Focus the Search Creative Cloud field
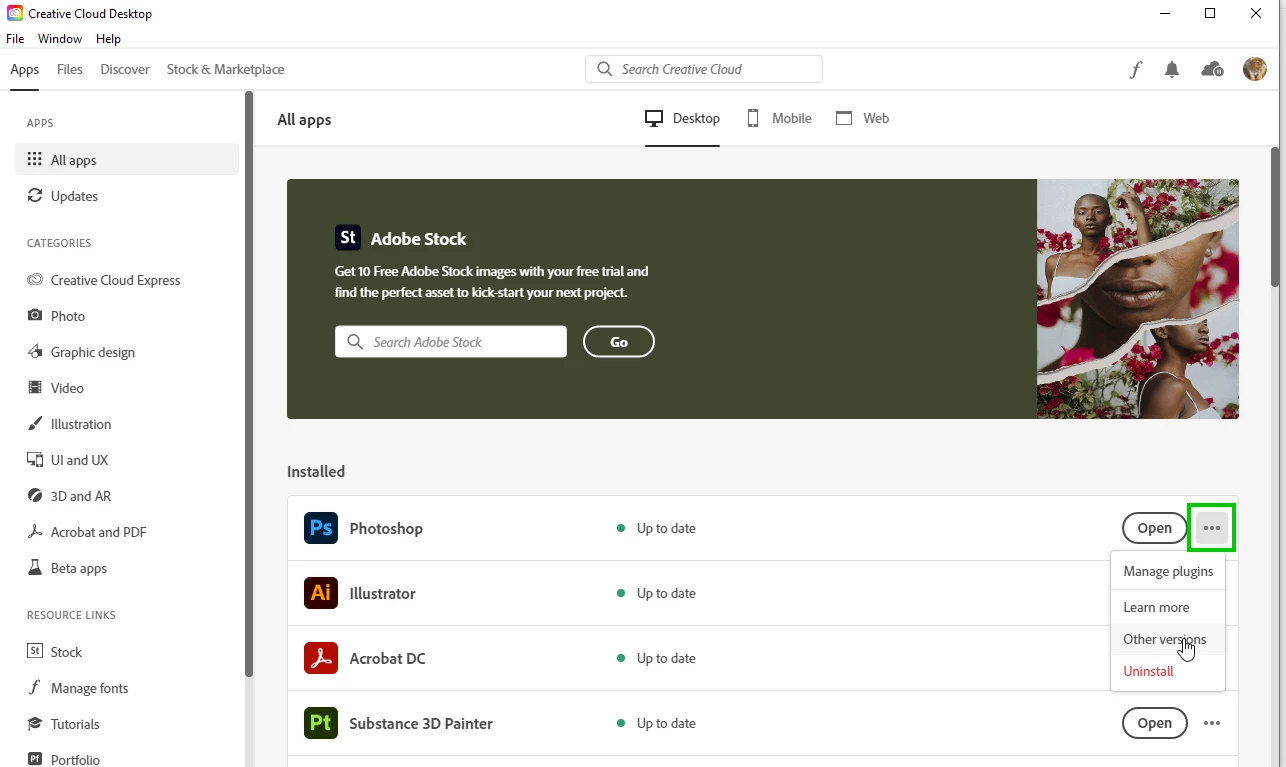This screenshot has width=1286, height=767. [x=704, y=69]
